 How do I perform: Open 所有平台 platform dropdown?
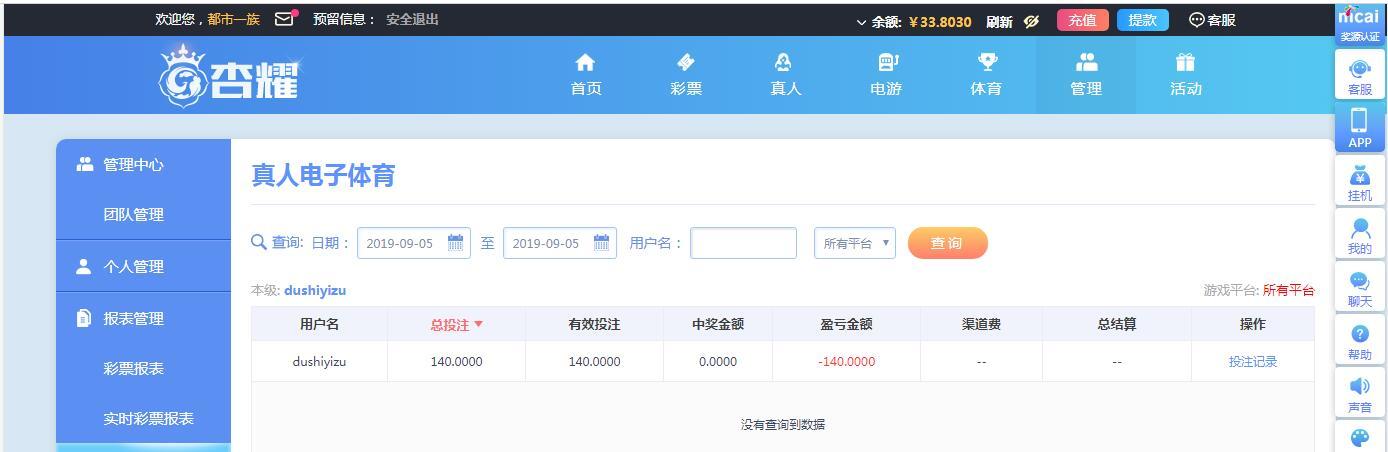pos(855,243)
